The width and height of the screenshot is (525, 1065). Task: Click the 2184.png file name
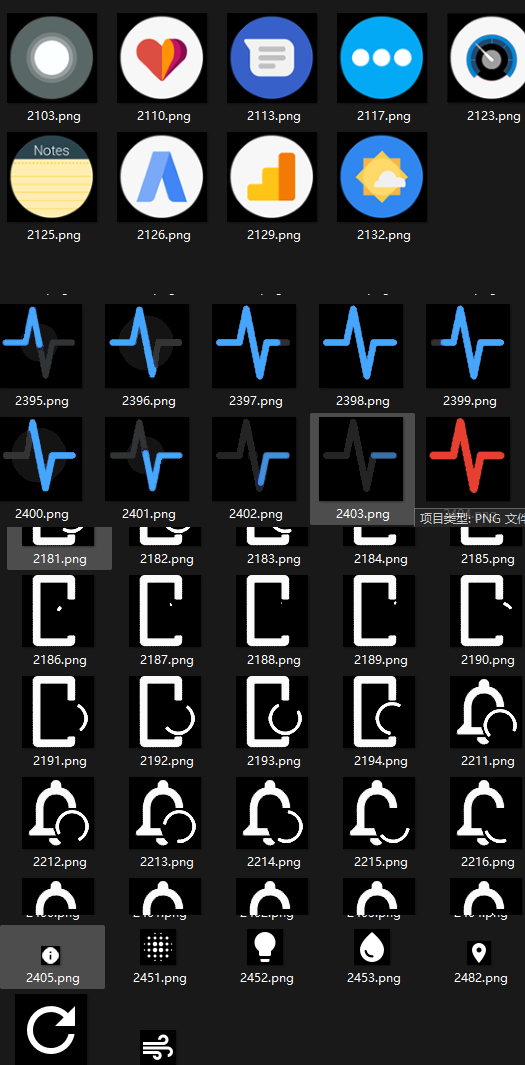380,559
